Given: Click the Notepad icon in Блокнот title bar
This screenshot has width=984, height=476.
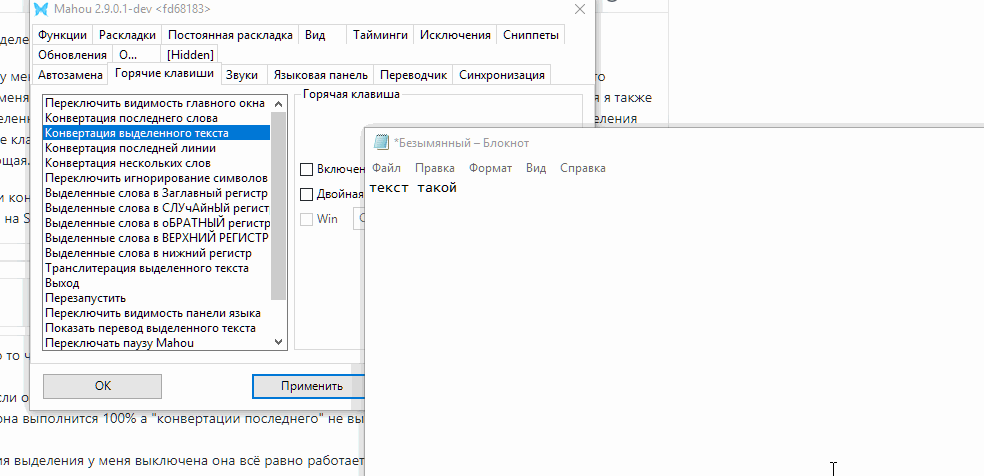Looking at the screenshot, I should pyautogui.click(x=381, y=142).
